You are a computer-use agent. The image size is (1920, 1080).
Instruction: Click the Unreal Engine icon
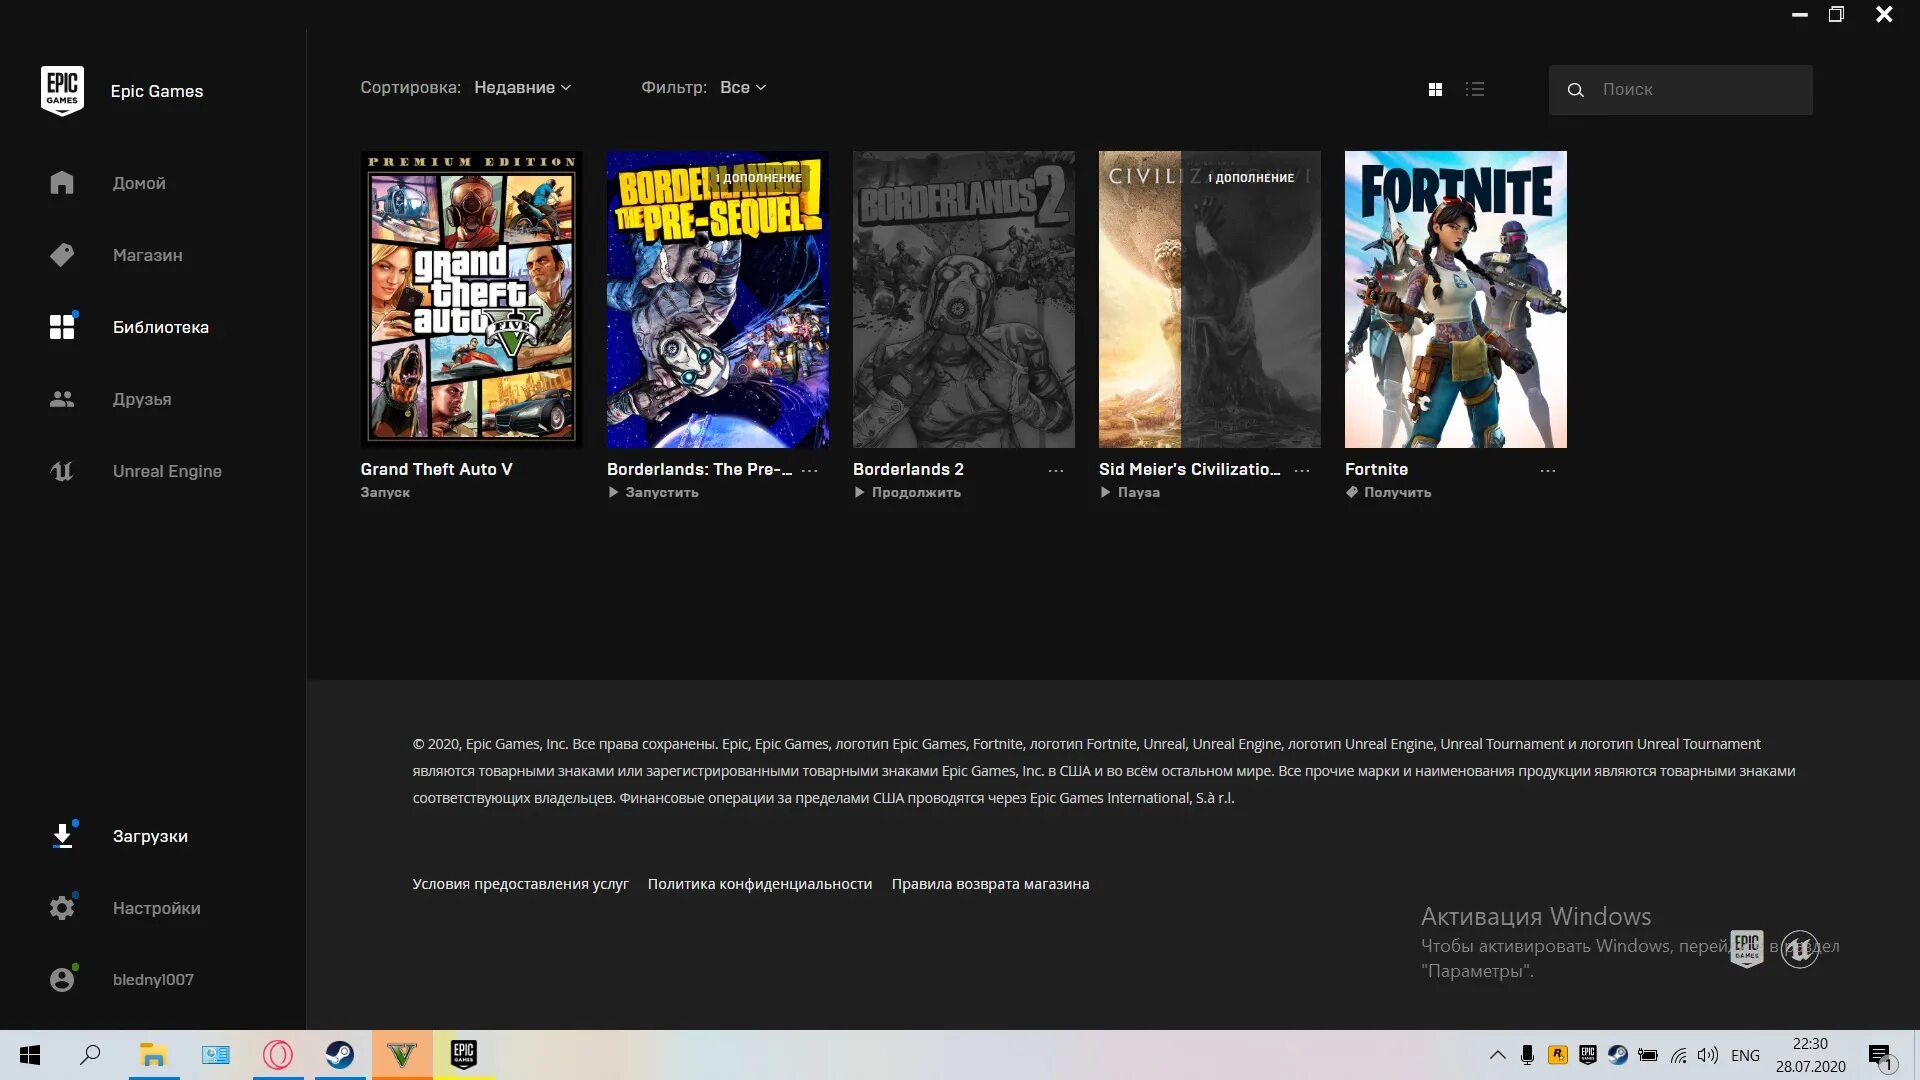pyautogui.click(x=62, y=469)
